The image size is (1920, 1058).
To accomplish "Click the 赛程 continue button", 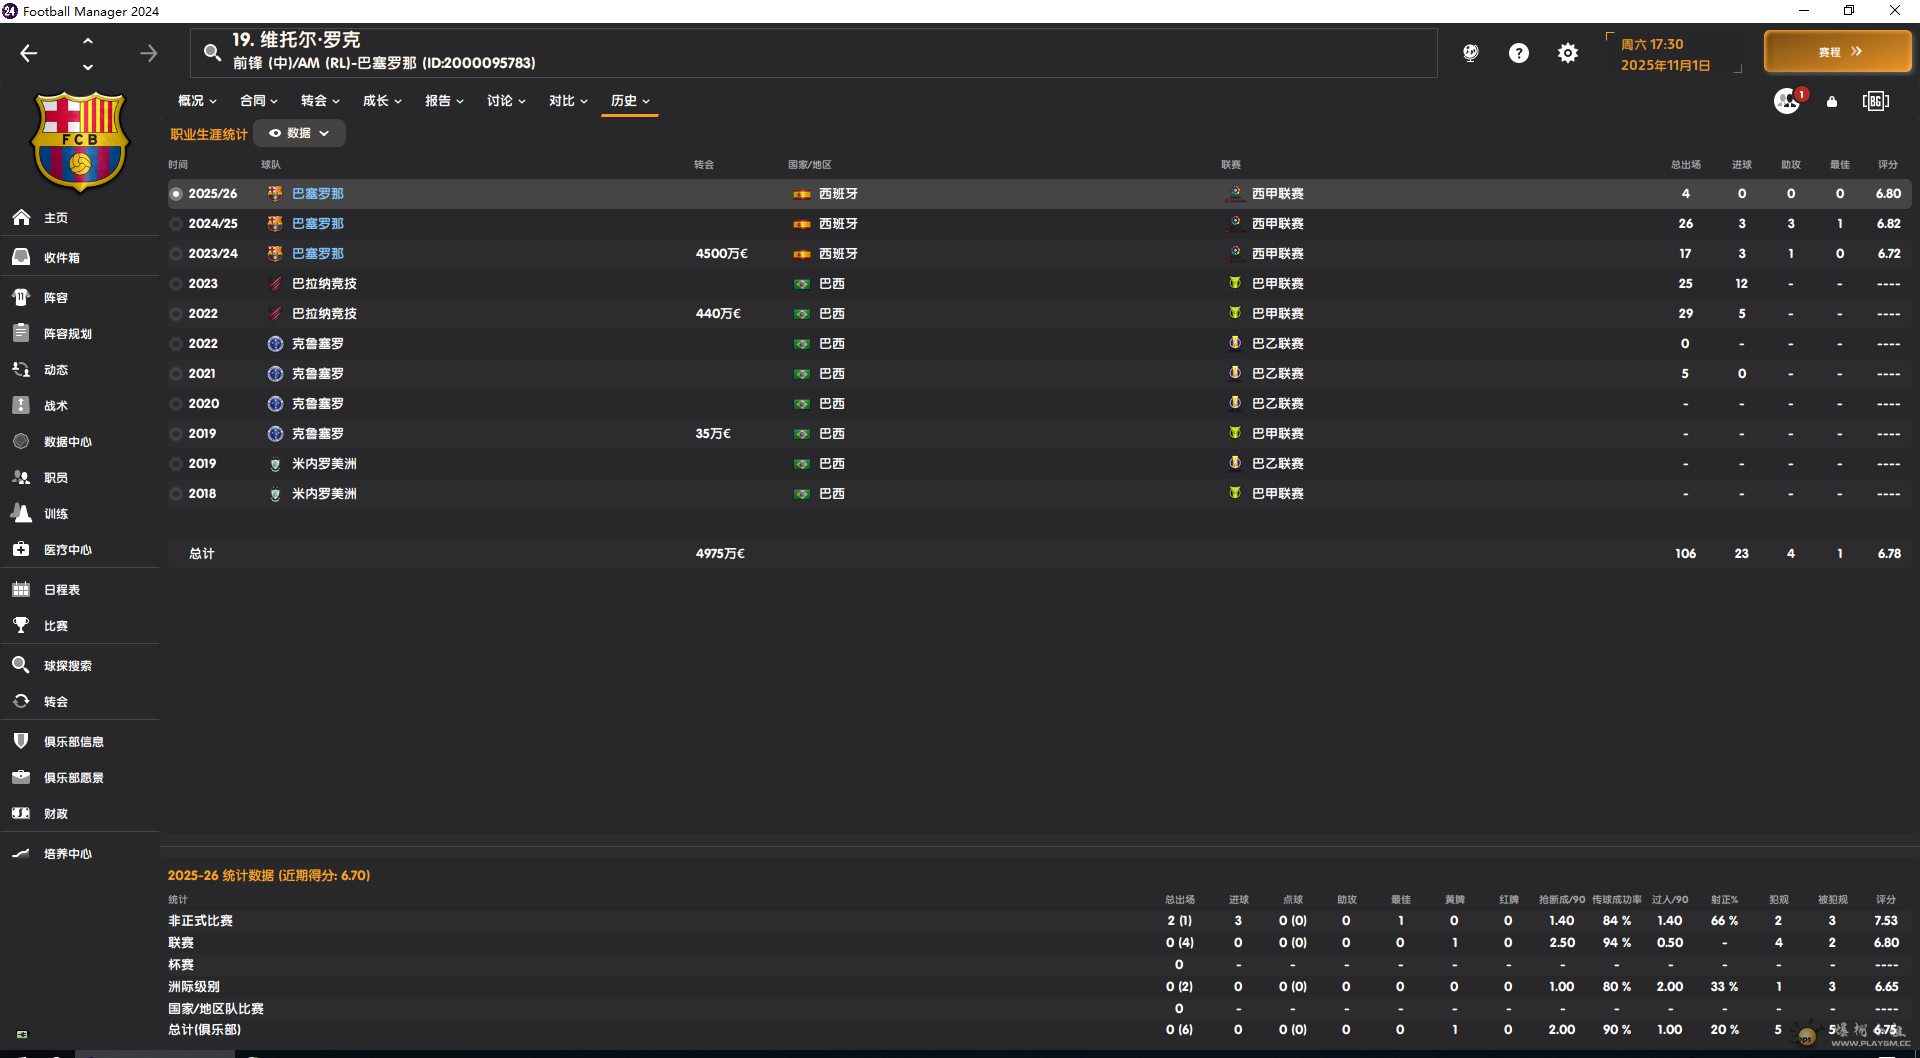I will [1838, 52].
